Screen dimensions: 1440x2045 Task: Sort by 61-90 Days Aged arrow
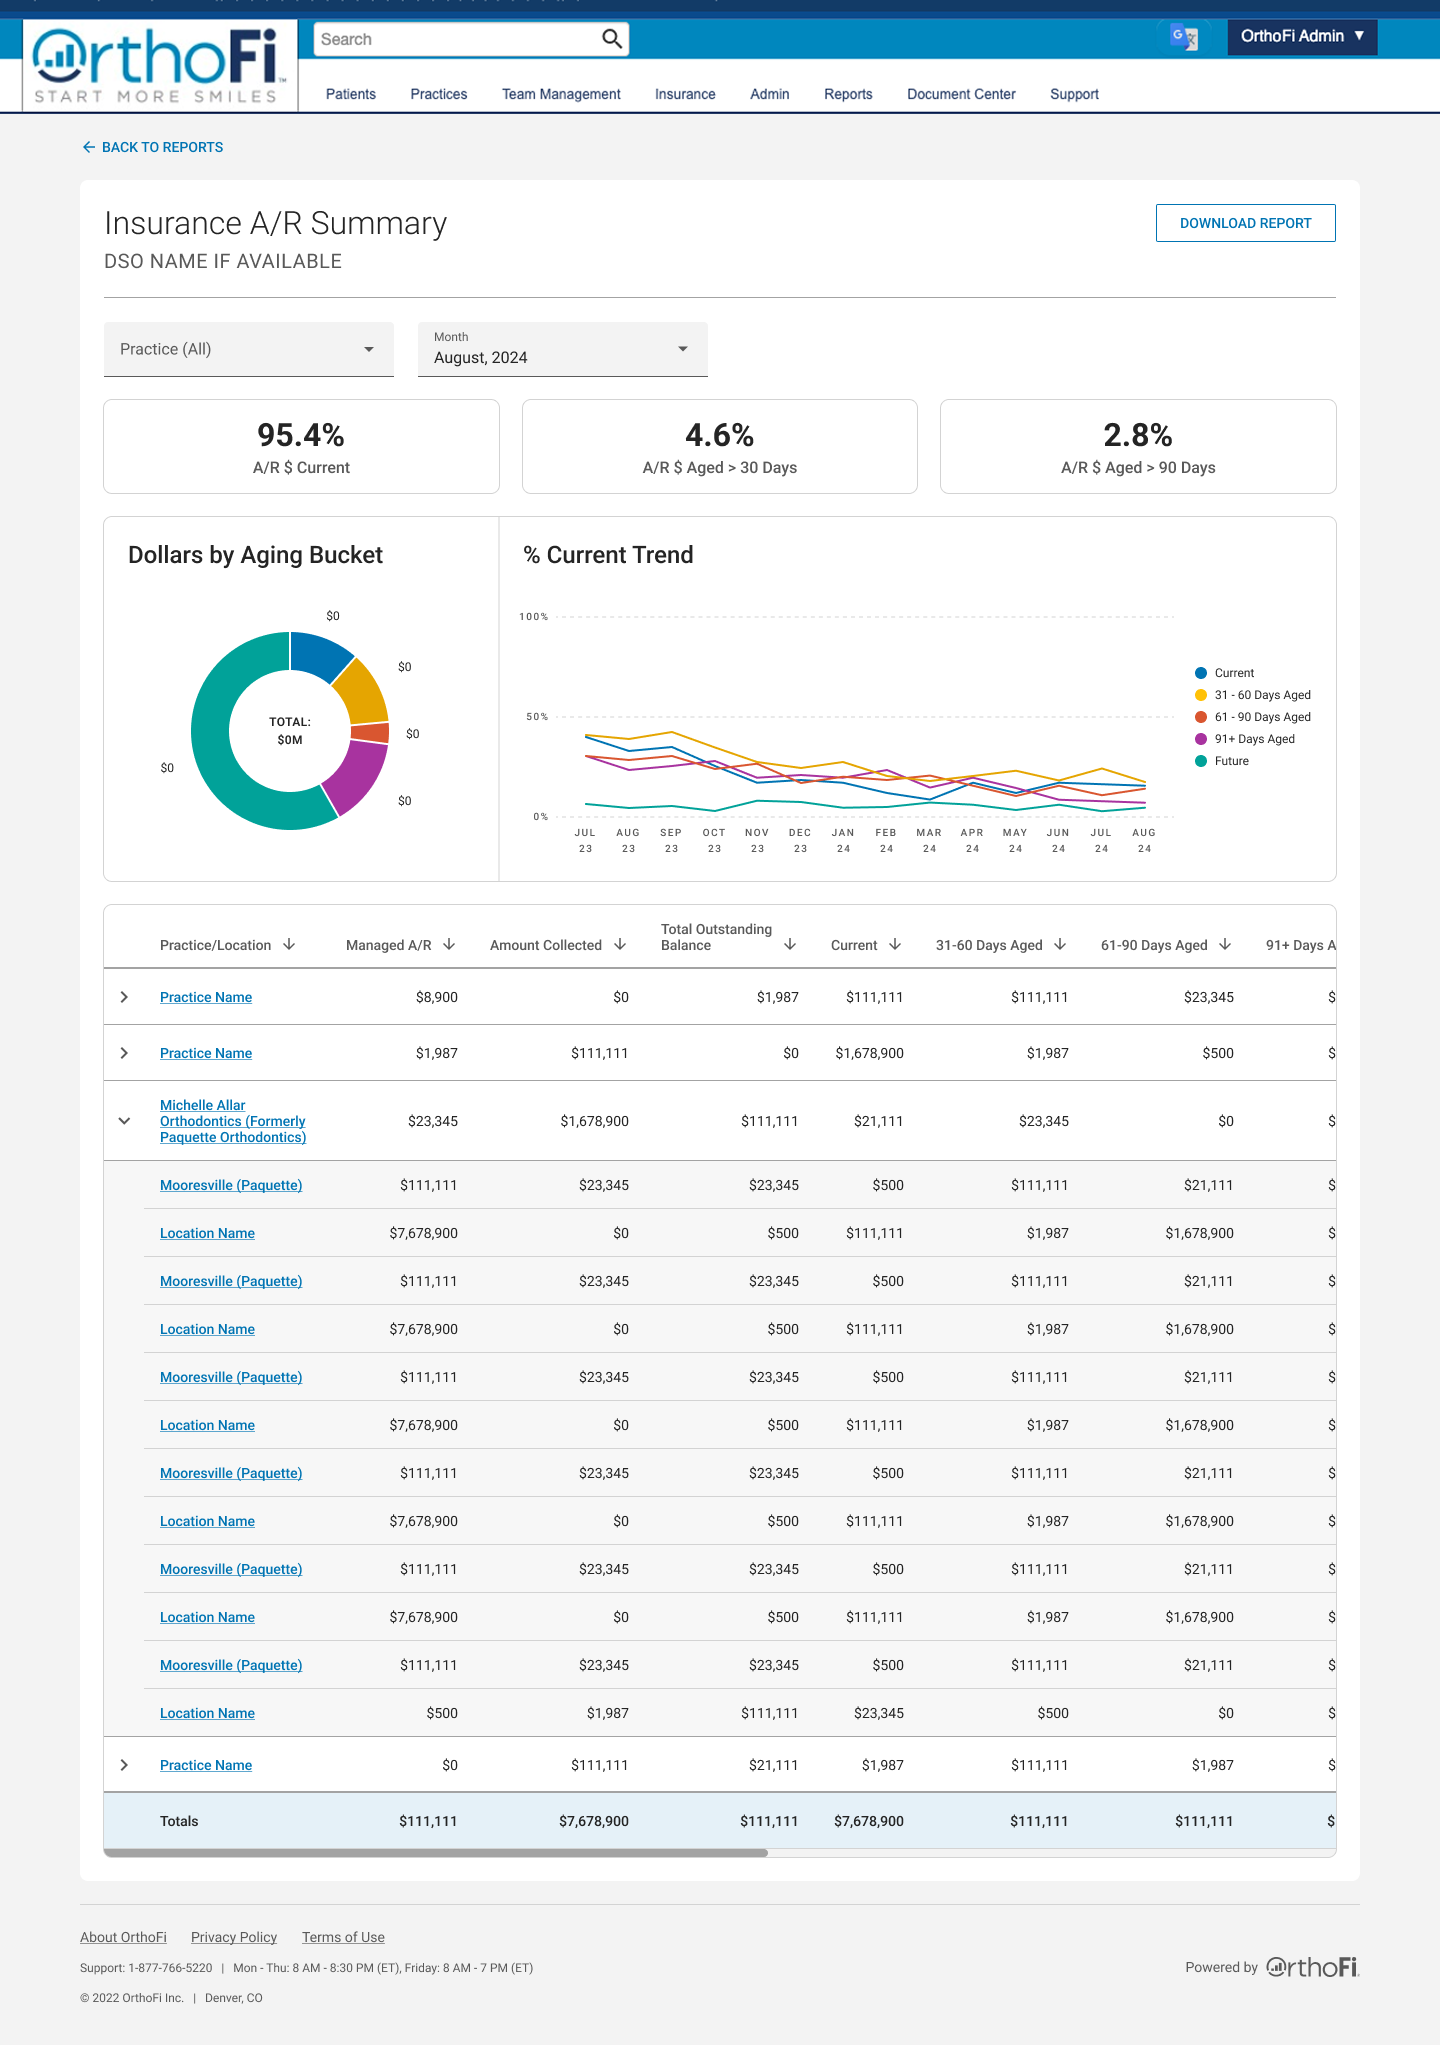pyautogui.click(x=1225, y=944)
